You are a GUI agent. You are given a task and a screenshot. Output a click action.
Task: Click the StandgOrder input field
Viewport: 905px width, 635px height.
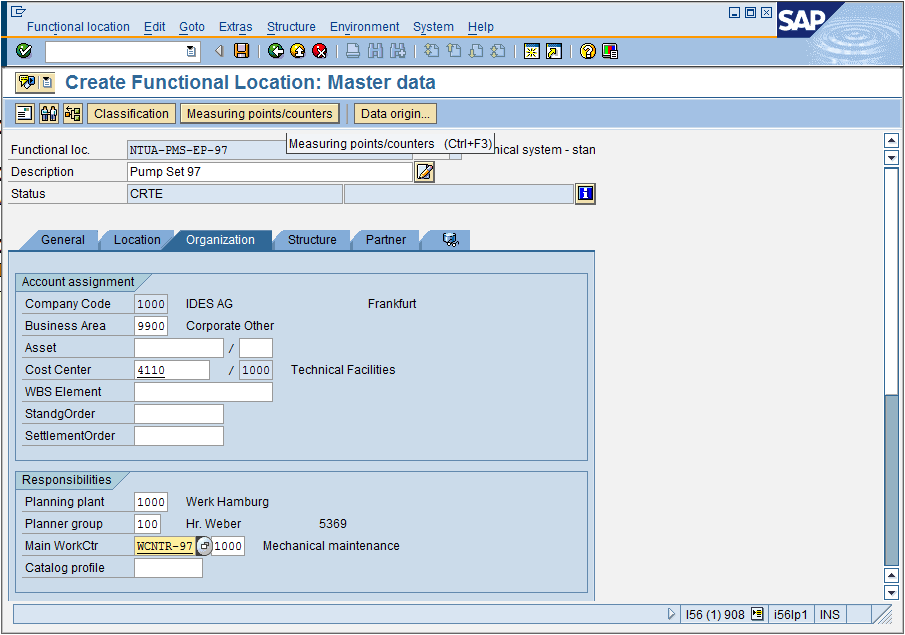pos(179,414)
